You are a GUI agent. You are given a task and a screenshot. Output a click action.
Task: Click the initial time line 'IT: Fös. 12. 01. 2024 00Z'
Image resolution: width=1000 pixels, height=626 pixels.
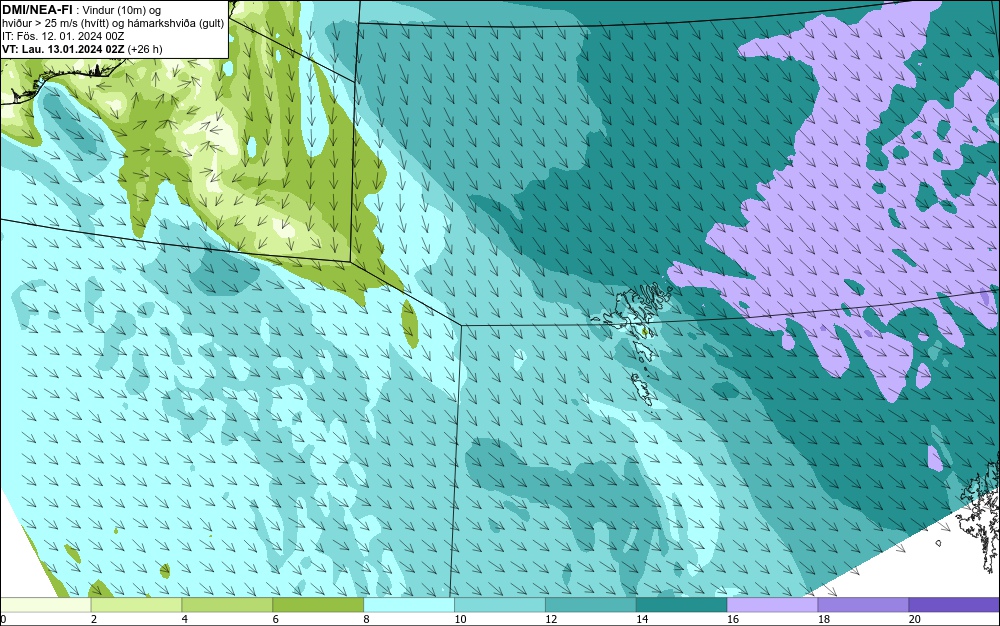click(x=63, y=36)
